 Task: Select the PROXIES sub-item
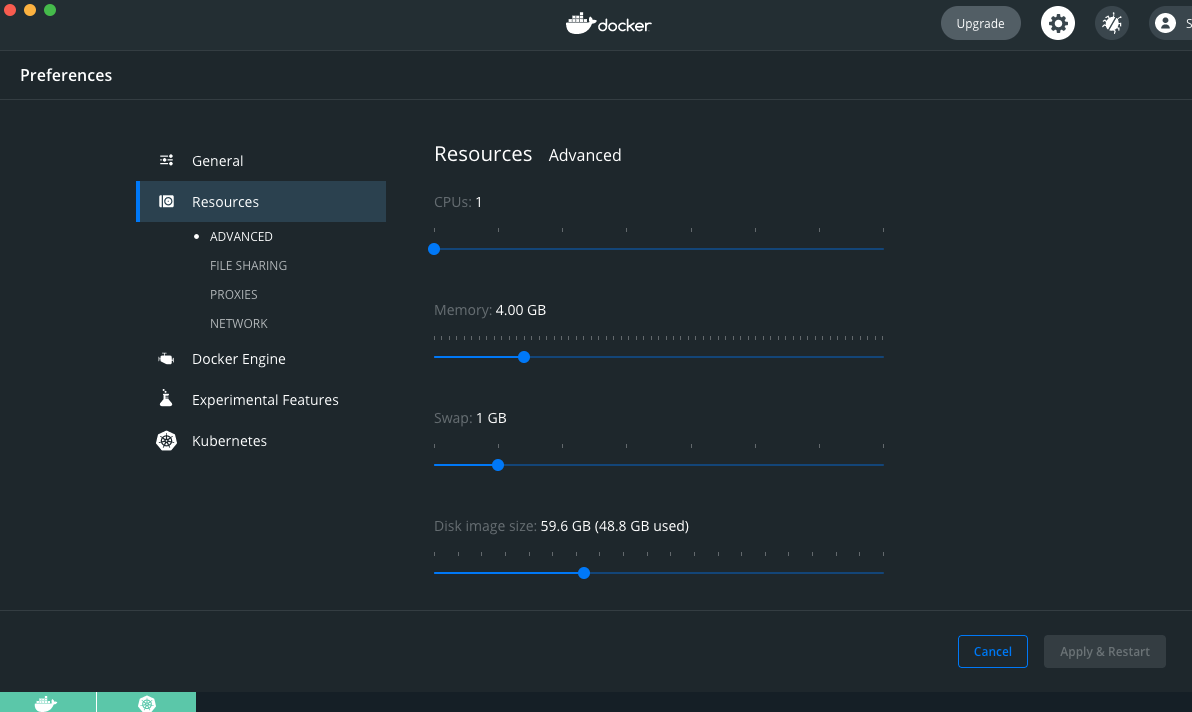[233, 294]
